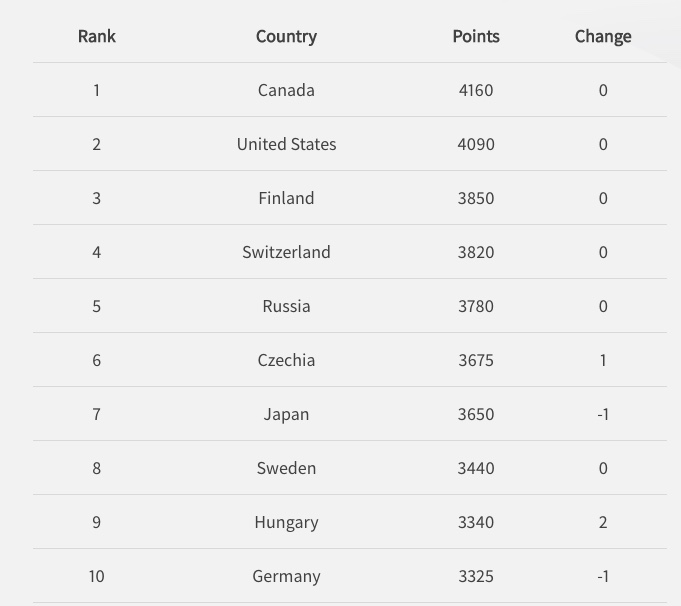
Task: Select the Russia country cell
Action: tap(286, 306)
